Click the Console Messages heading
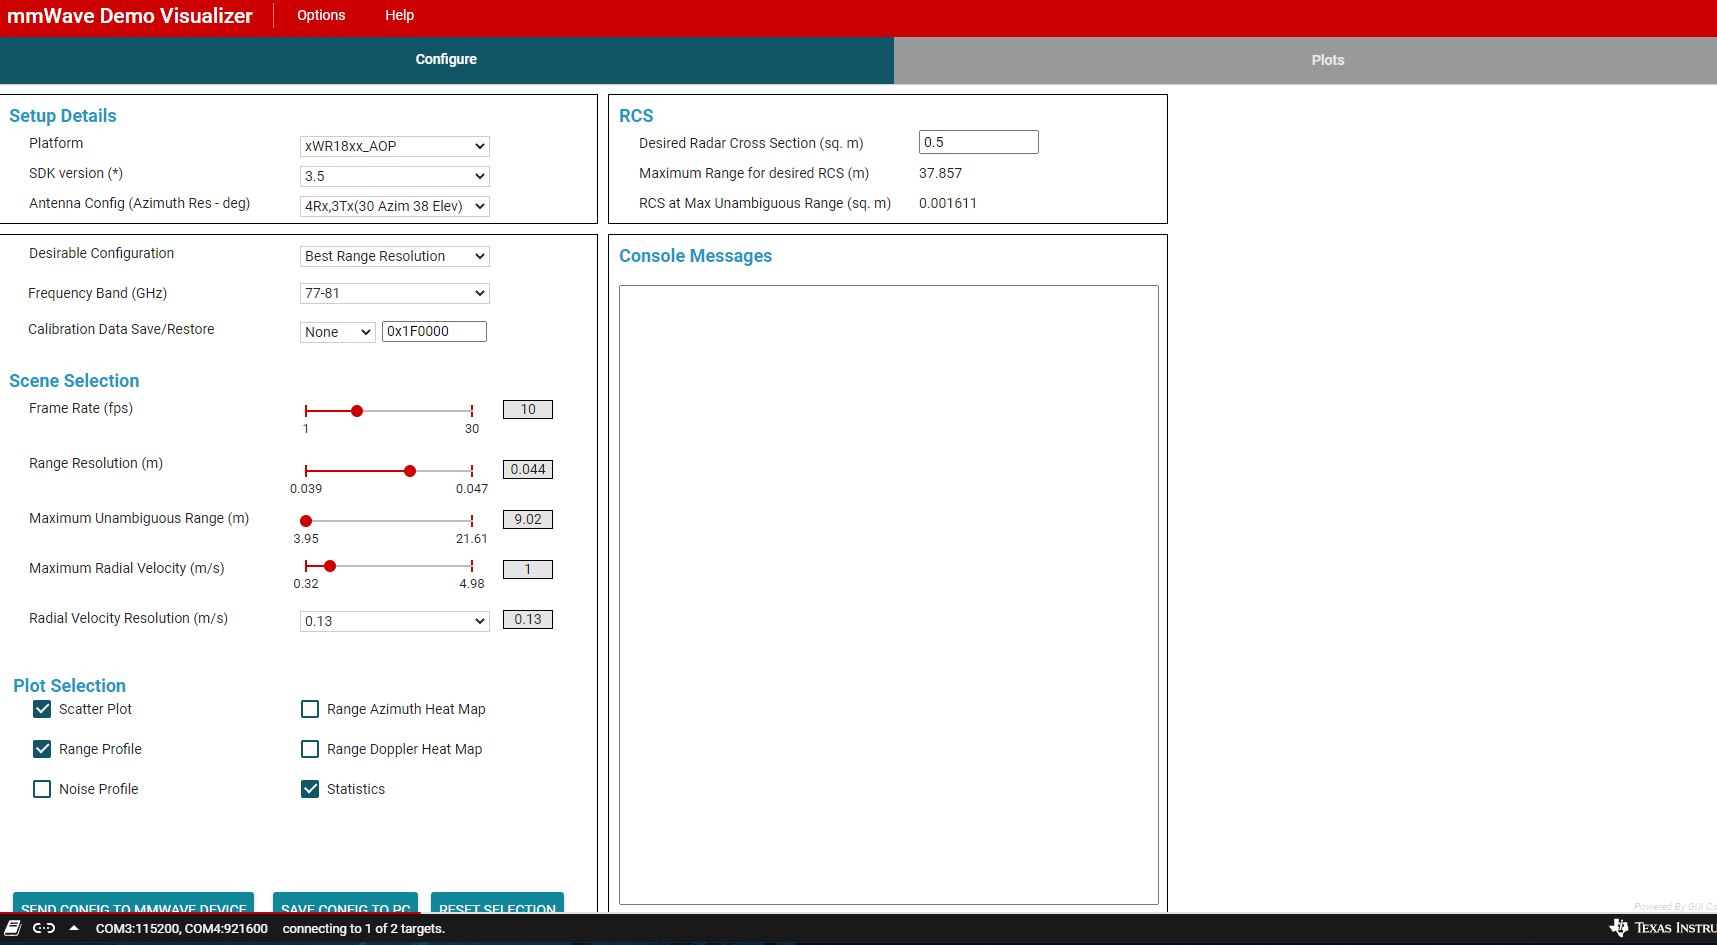This screenshot has height=945, width=1717. (x=696, y=256)
